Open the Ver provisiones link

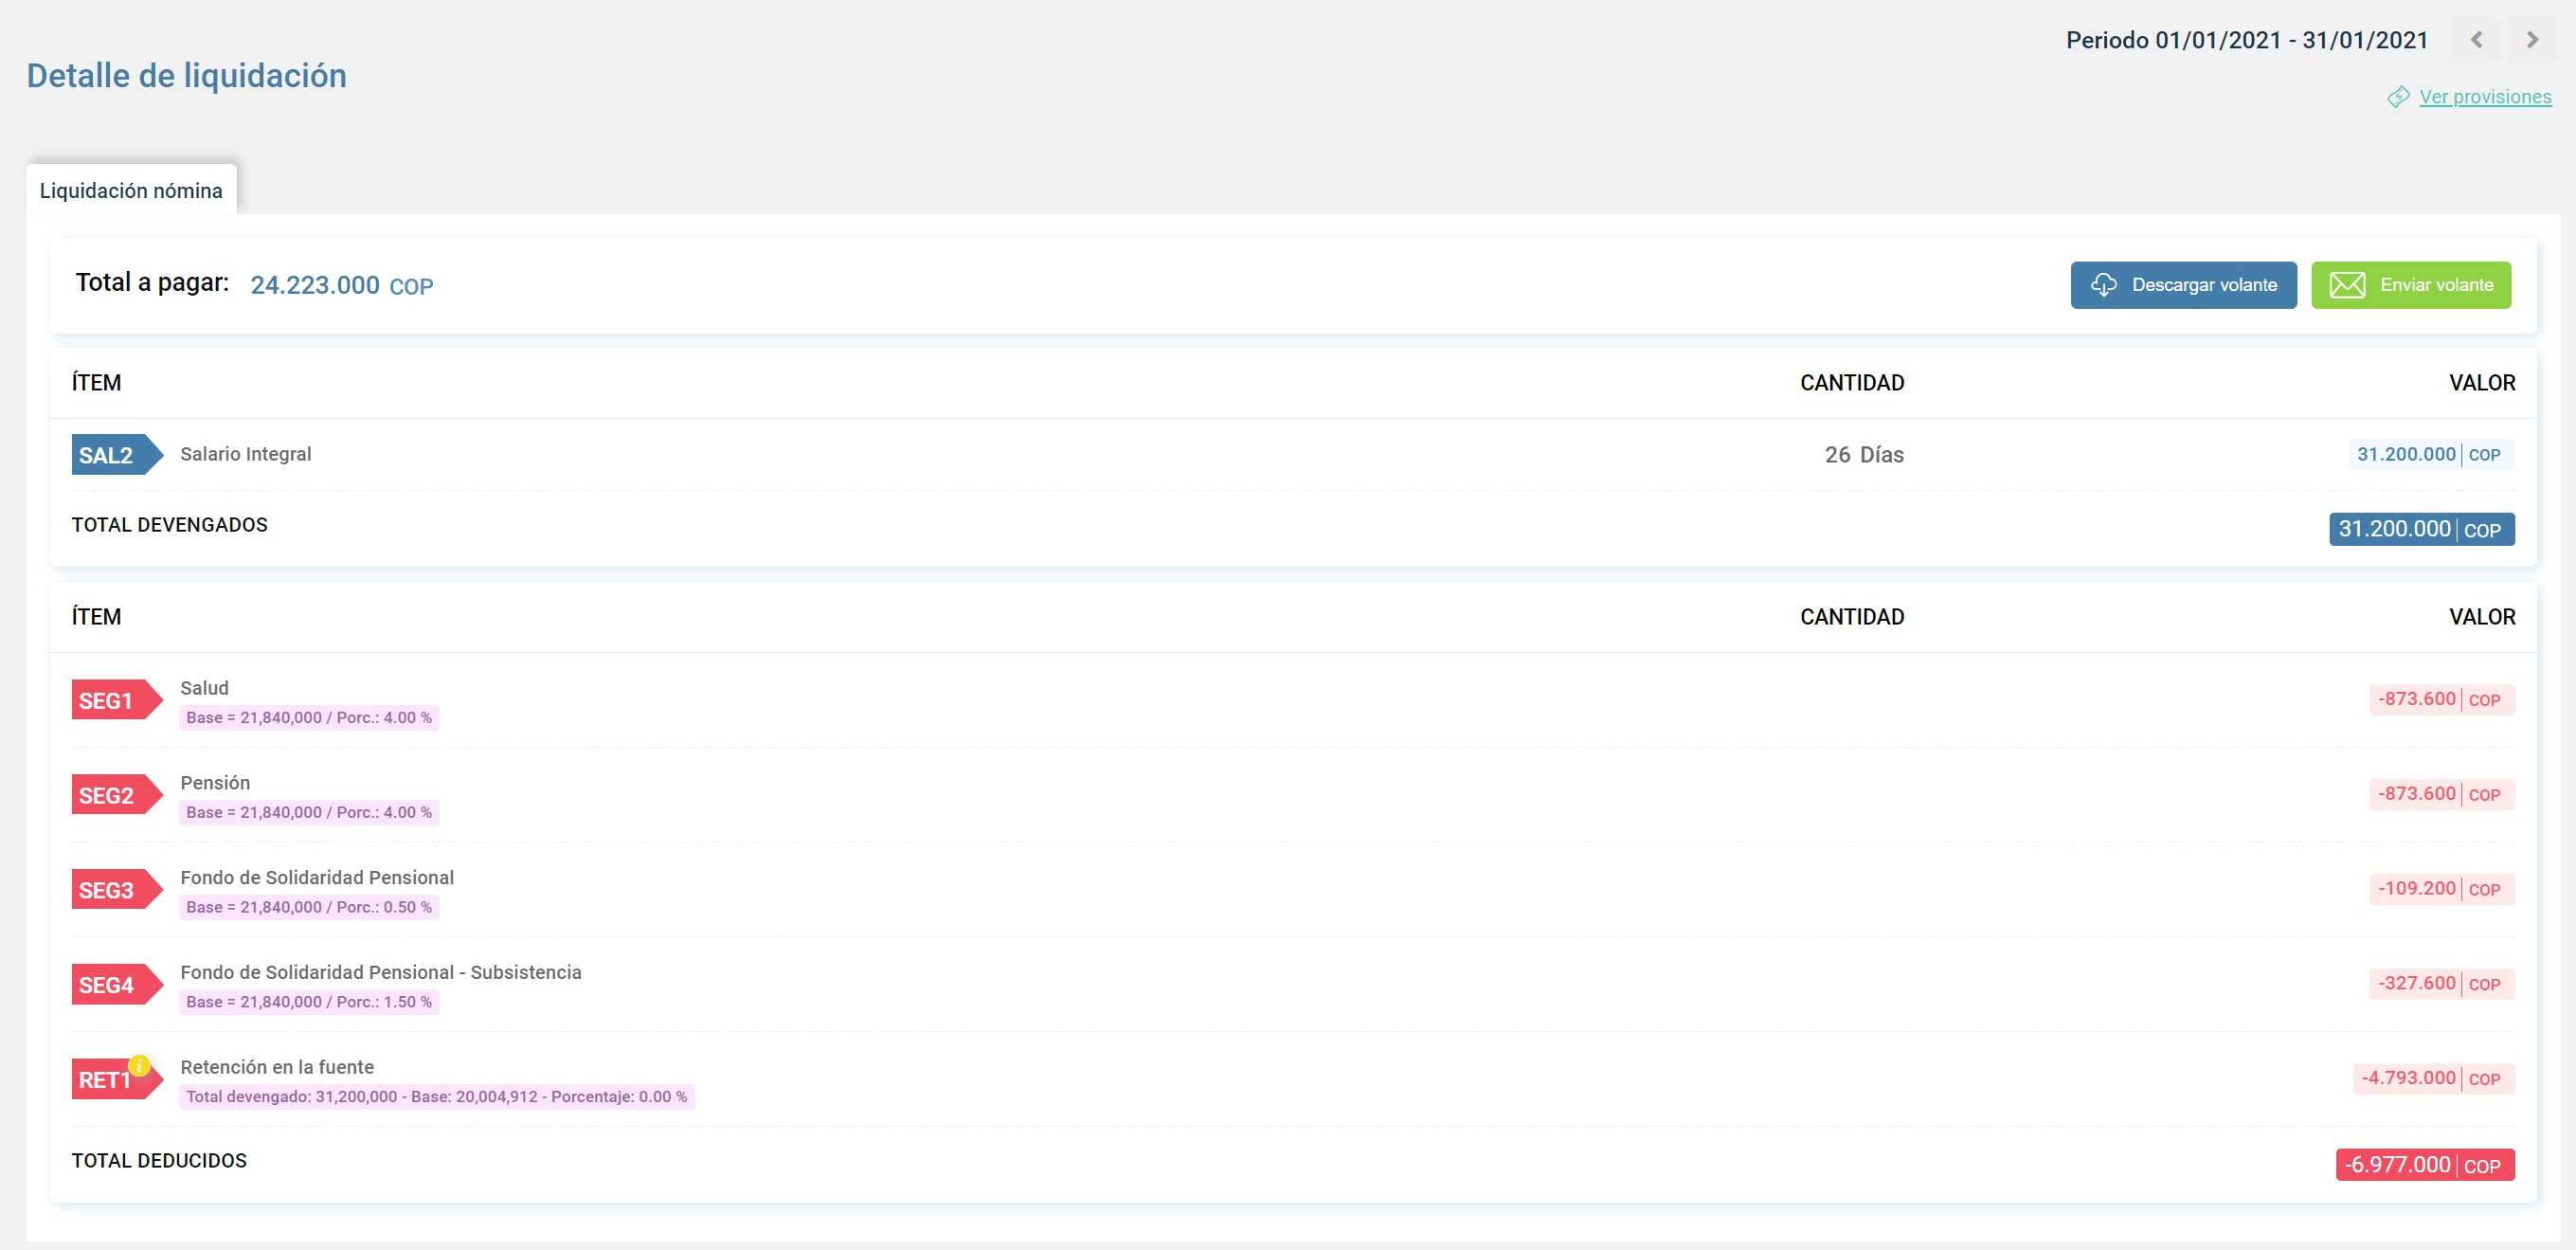pos(2485,97)
